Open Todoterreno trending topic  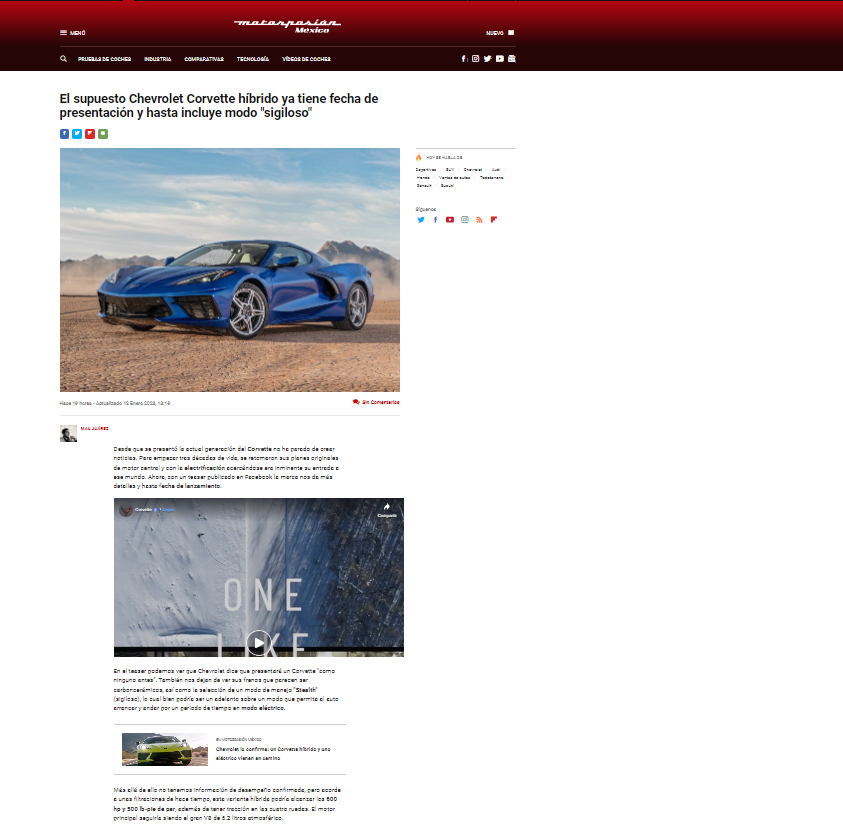click(x=491, y=178)
